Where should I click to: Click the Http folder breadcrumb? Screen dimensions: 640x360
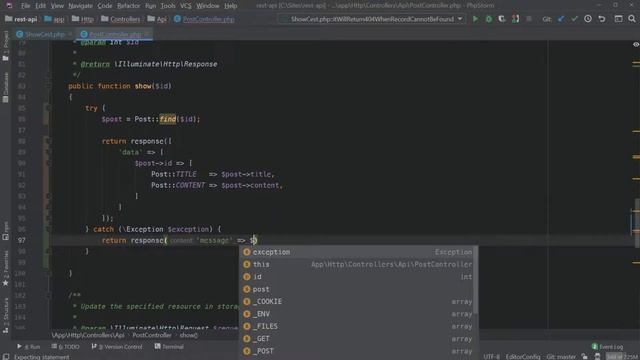[83, 19]
